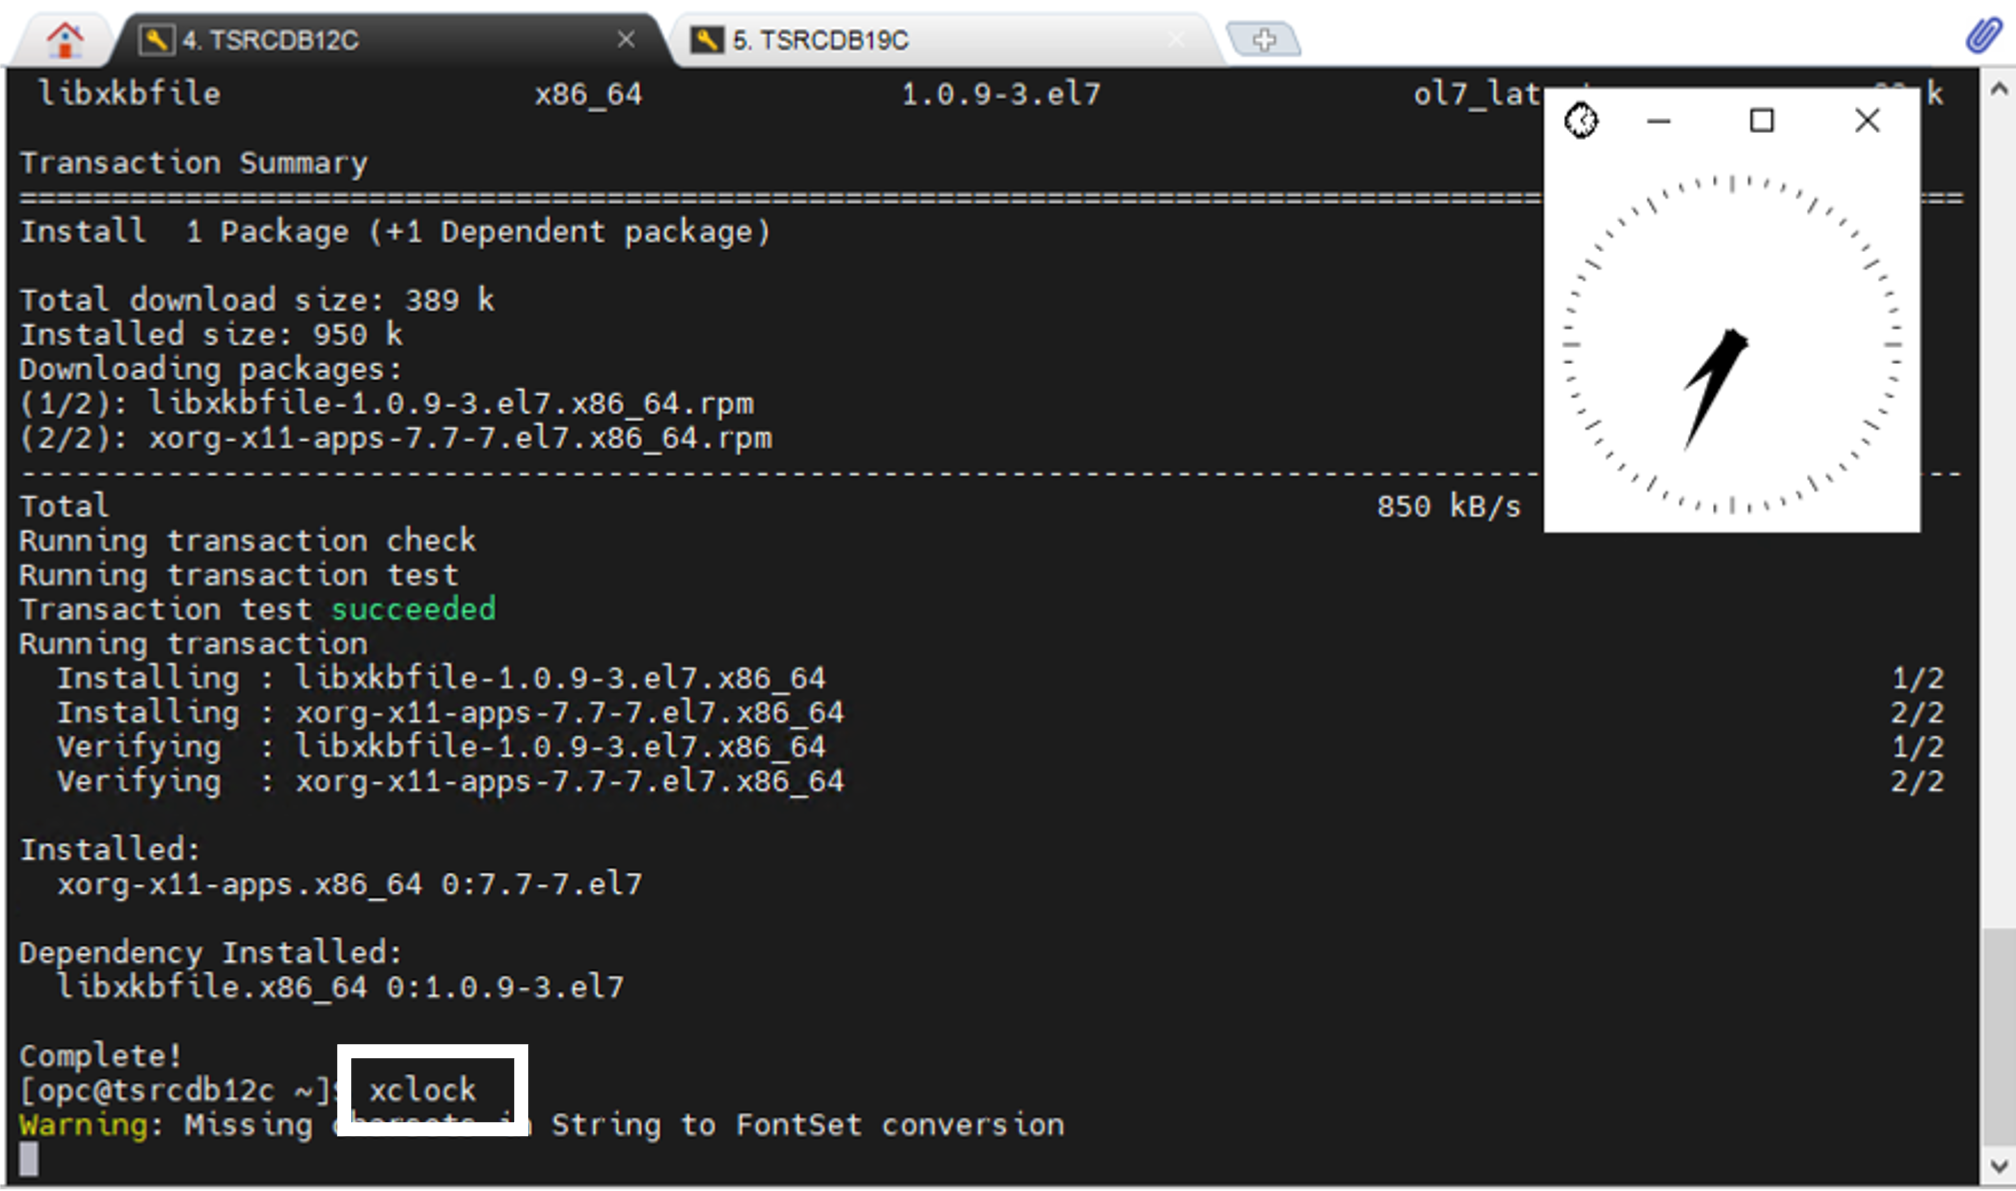
Task: Click the terminal cursor block
Action: click(x=29, y=1159)
